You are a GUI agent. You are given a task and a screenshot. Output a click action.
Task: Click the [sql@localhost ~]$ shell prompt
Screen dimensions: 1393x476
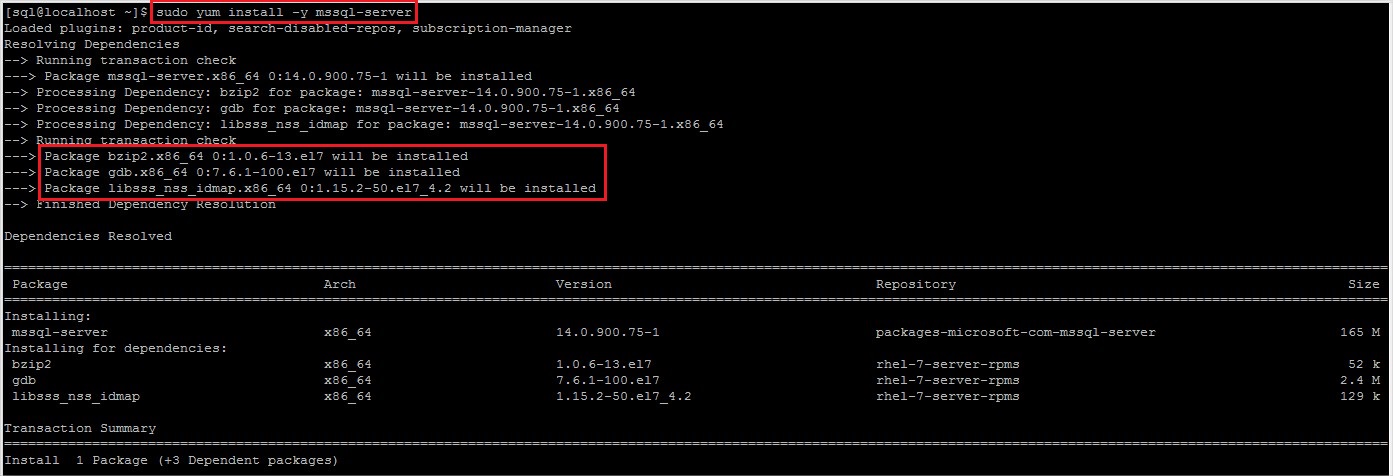pos(76,13)
